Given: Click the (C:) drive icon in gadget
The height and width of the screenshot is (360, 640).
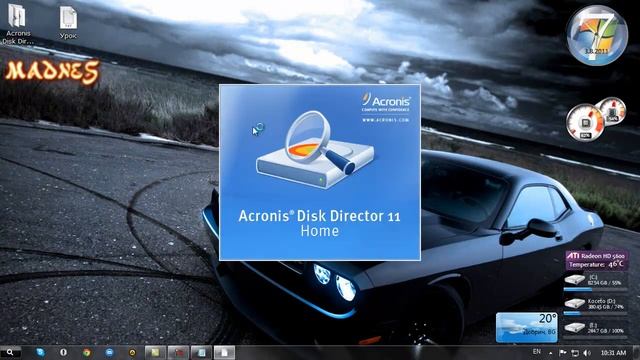Looking at the screenshot, I should pyautogui.click(x=575, y=280).
